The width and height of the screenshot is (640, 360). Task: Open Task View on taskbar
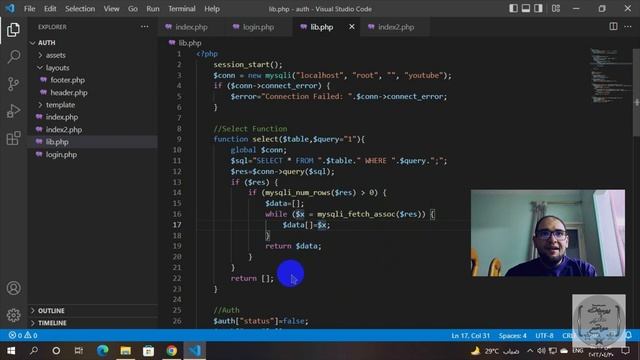tap(79, 351)
